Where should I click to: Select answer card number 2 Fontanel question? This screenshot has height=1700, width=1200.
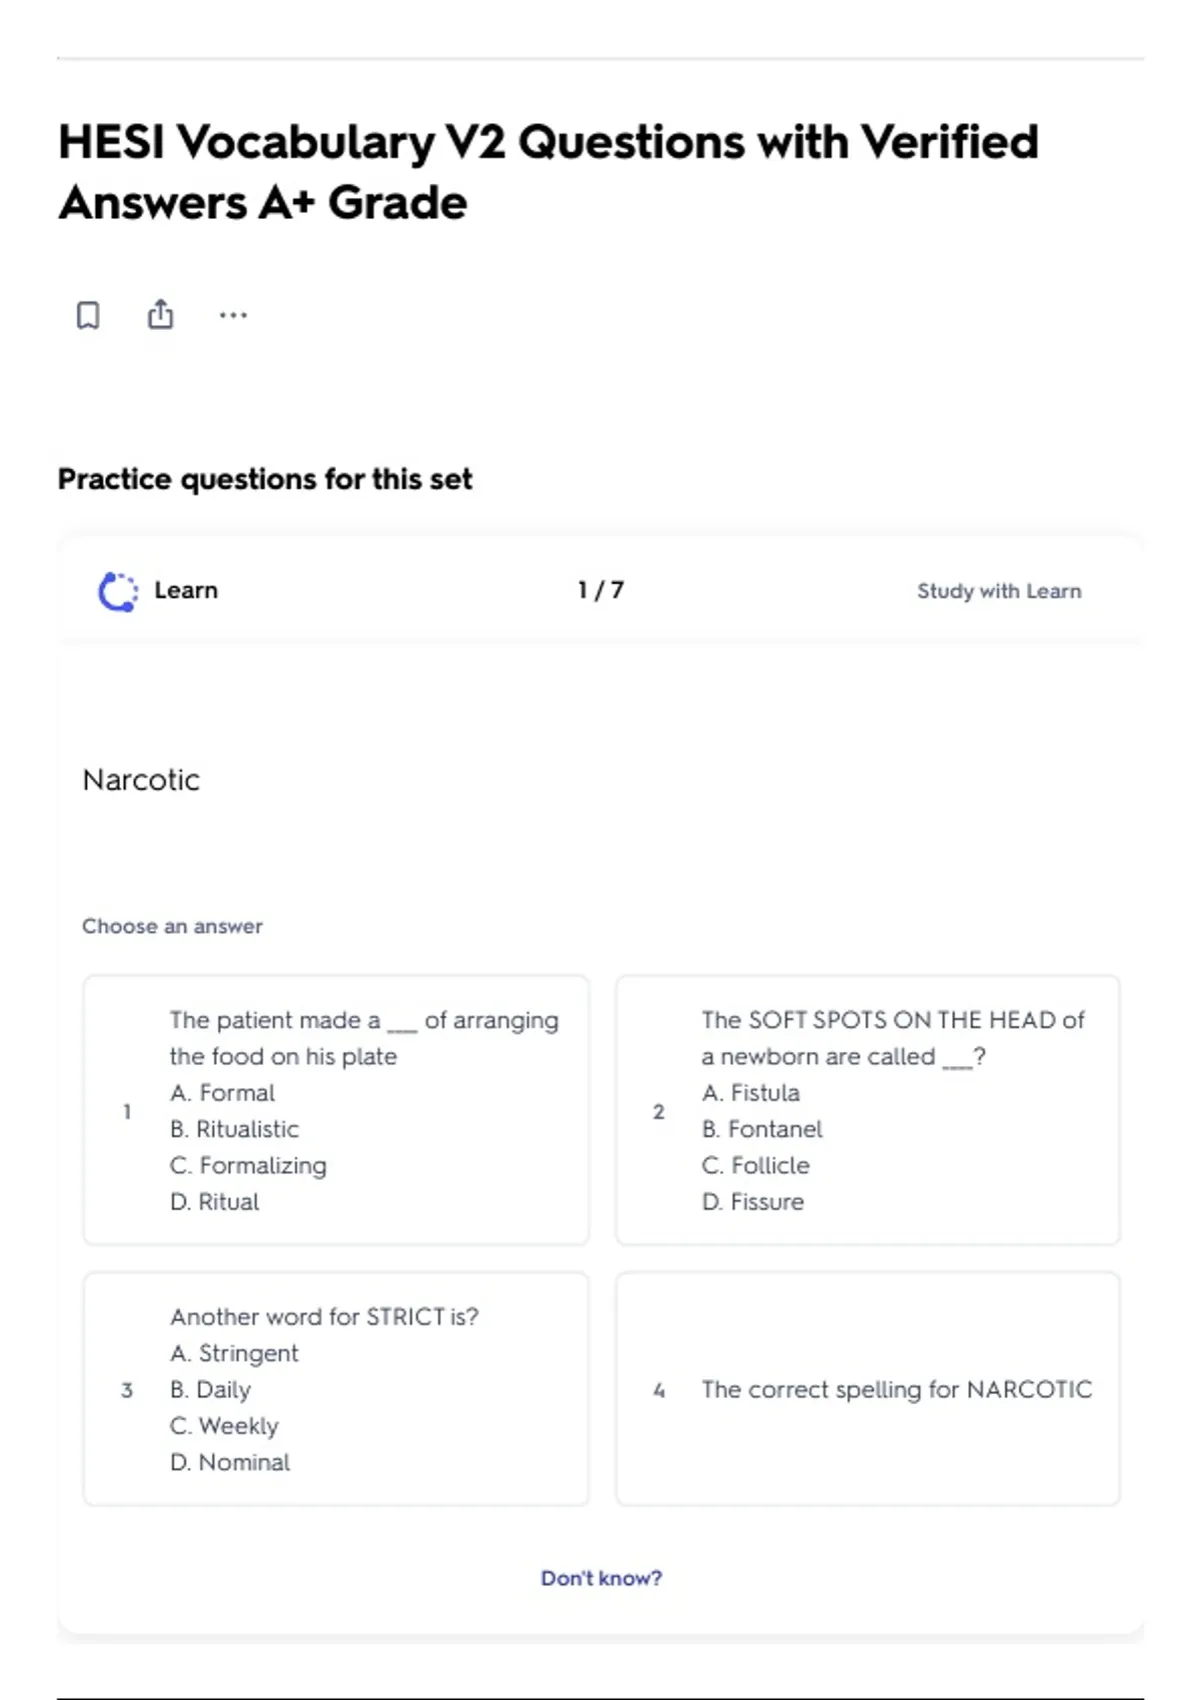tap(868, 1110)
